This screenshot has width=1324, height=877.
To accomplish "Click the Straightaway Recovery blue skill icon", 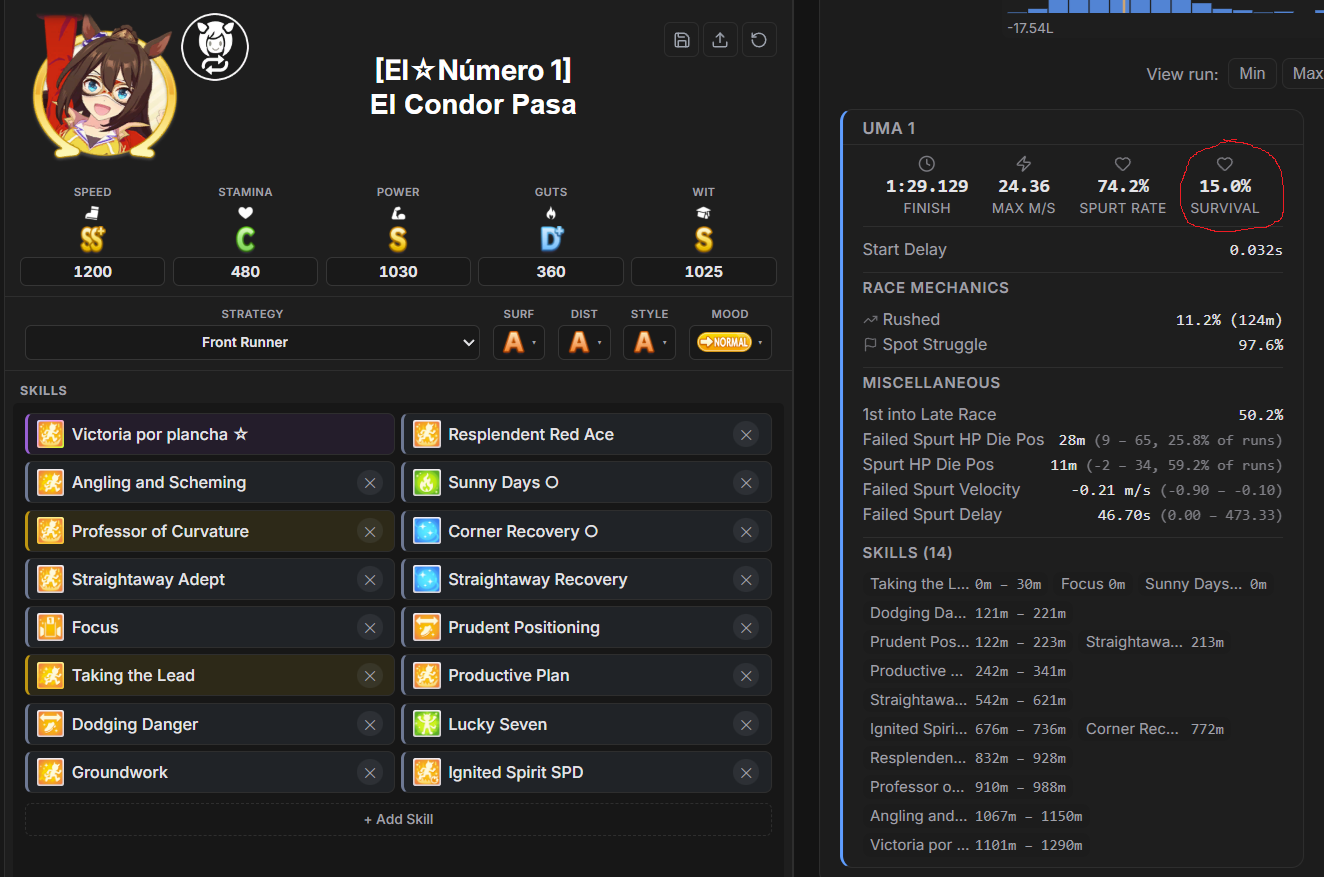I will 427,579.
